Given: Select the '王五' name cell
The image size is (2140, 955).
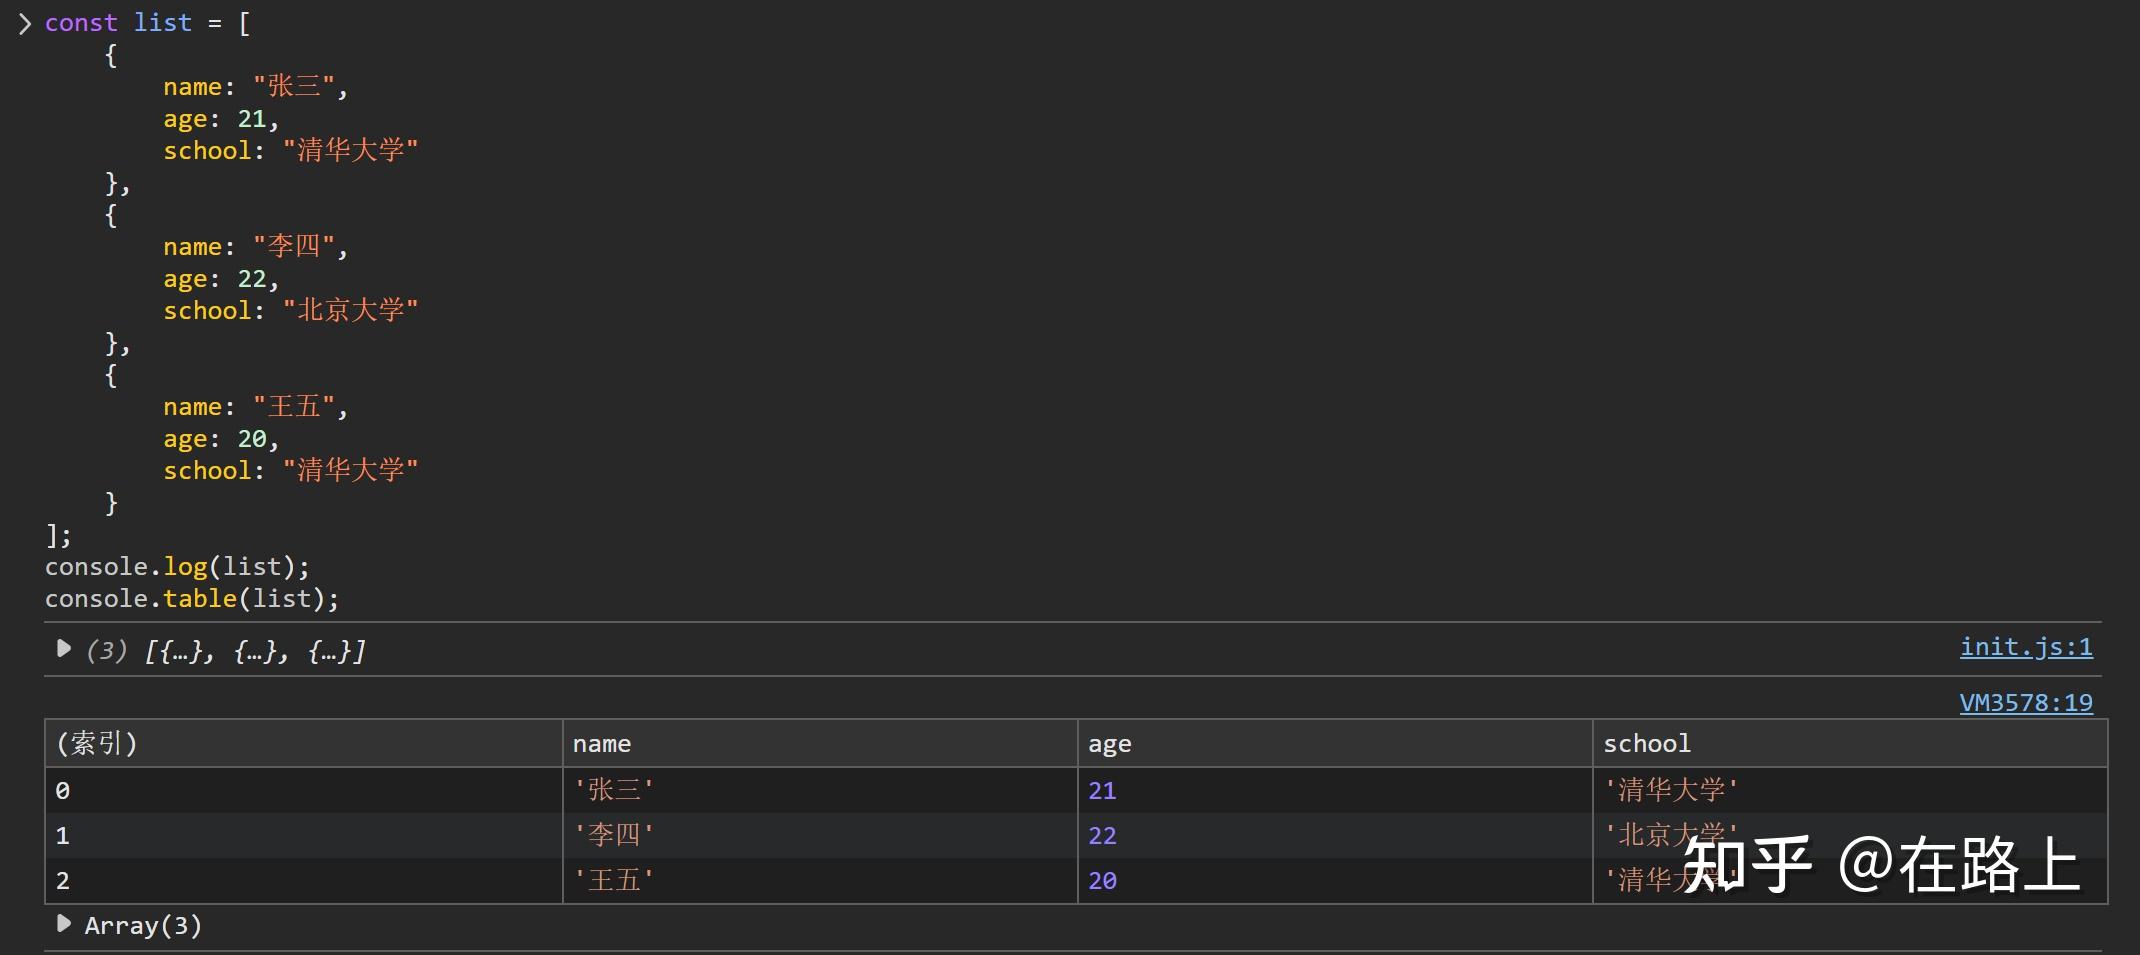Looking at the screenshot, I should pyautogui.click(x=820, y=880).
